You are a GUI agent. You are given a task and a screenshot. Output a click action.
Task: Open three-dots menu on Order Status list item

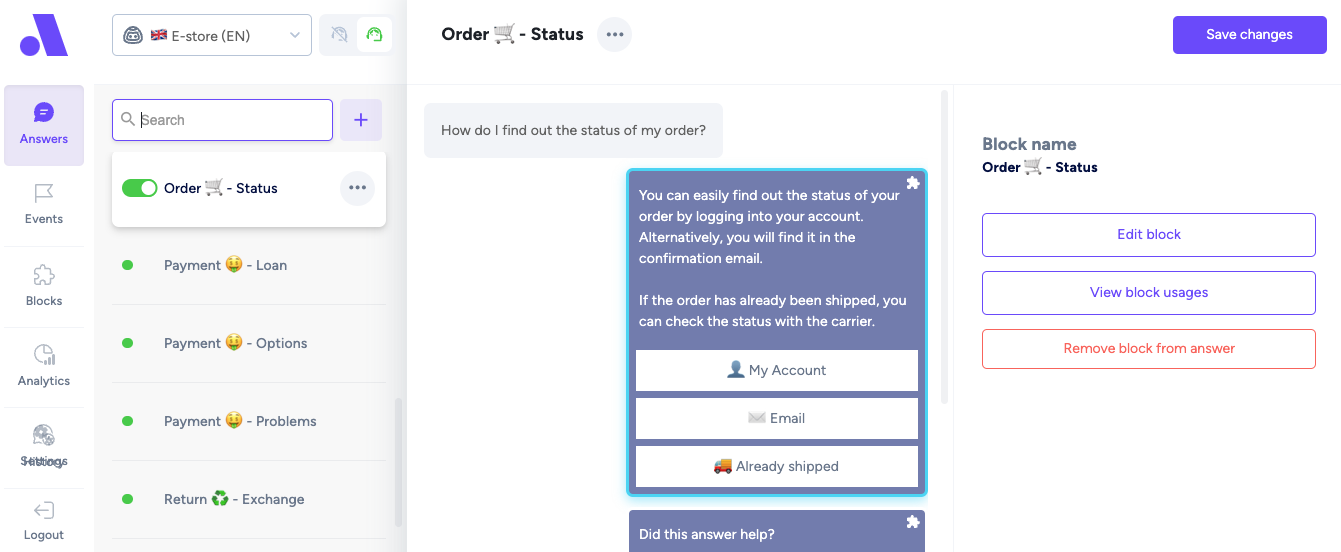(x=358, y=188)
